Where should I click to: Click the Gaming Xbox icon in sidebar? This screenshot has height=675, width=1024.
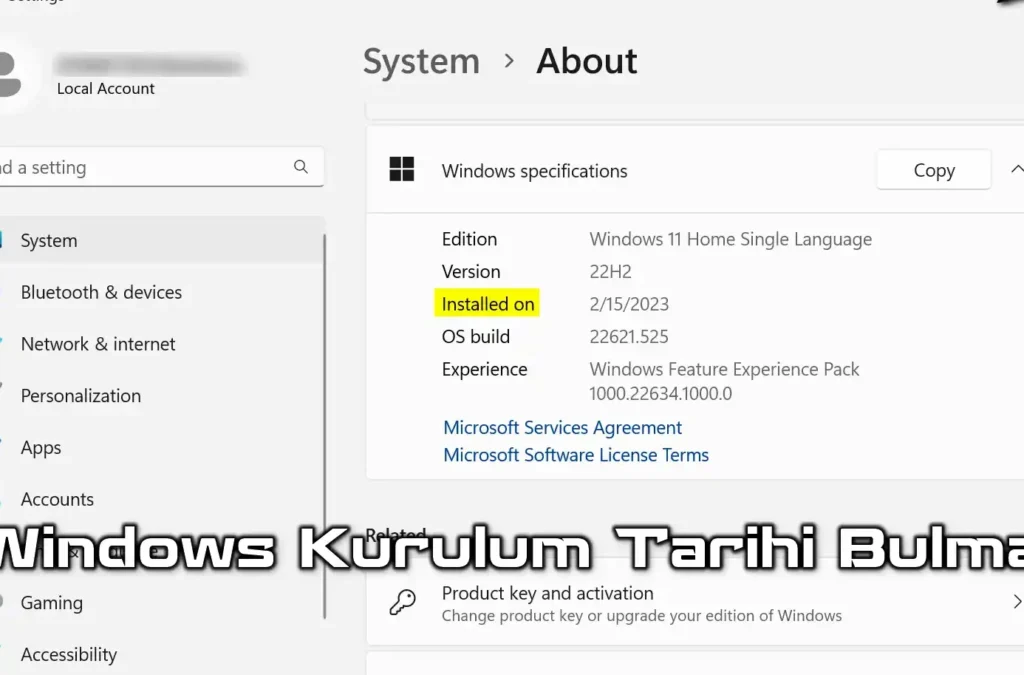(x=3, y=603)
